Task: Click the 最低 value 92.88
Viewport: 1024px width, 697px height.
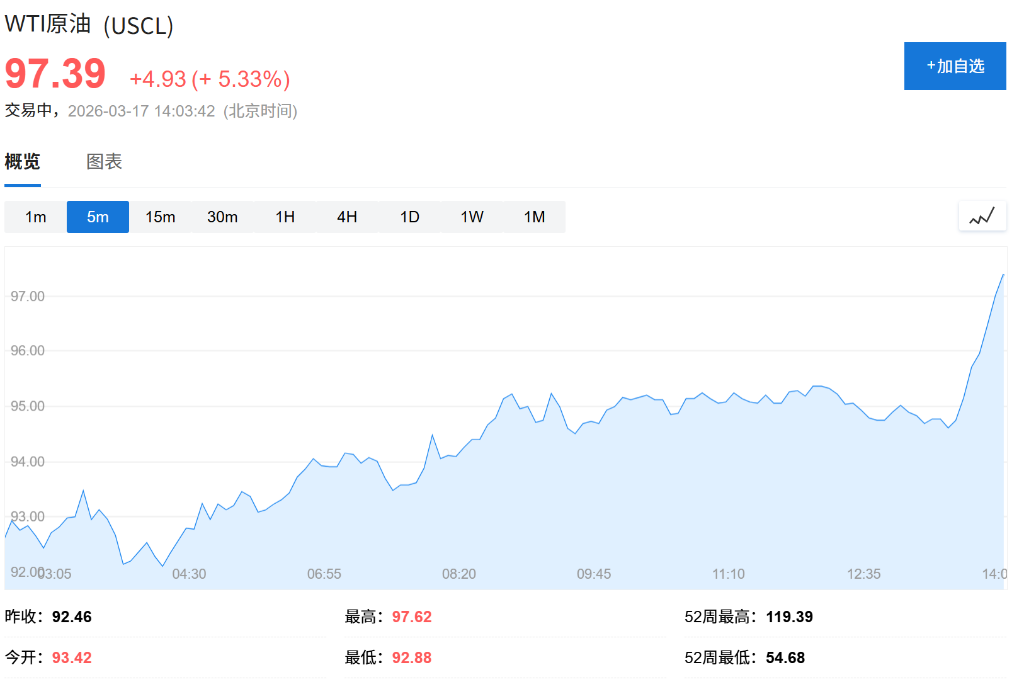Action: (x=410, y=658)
